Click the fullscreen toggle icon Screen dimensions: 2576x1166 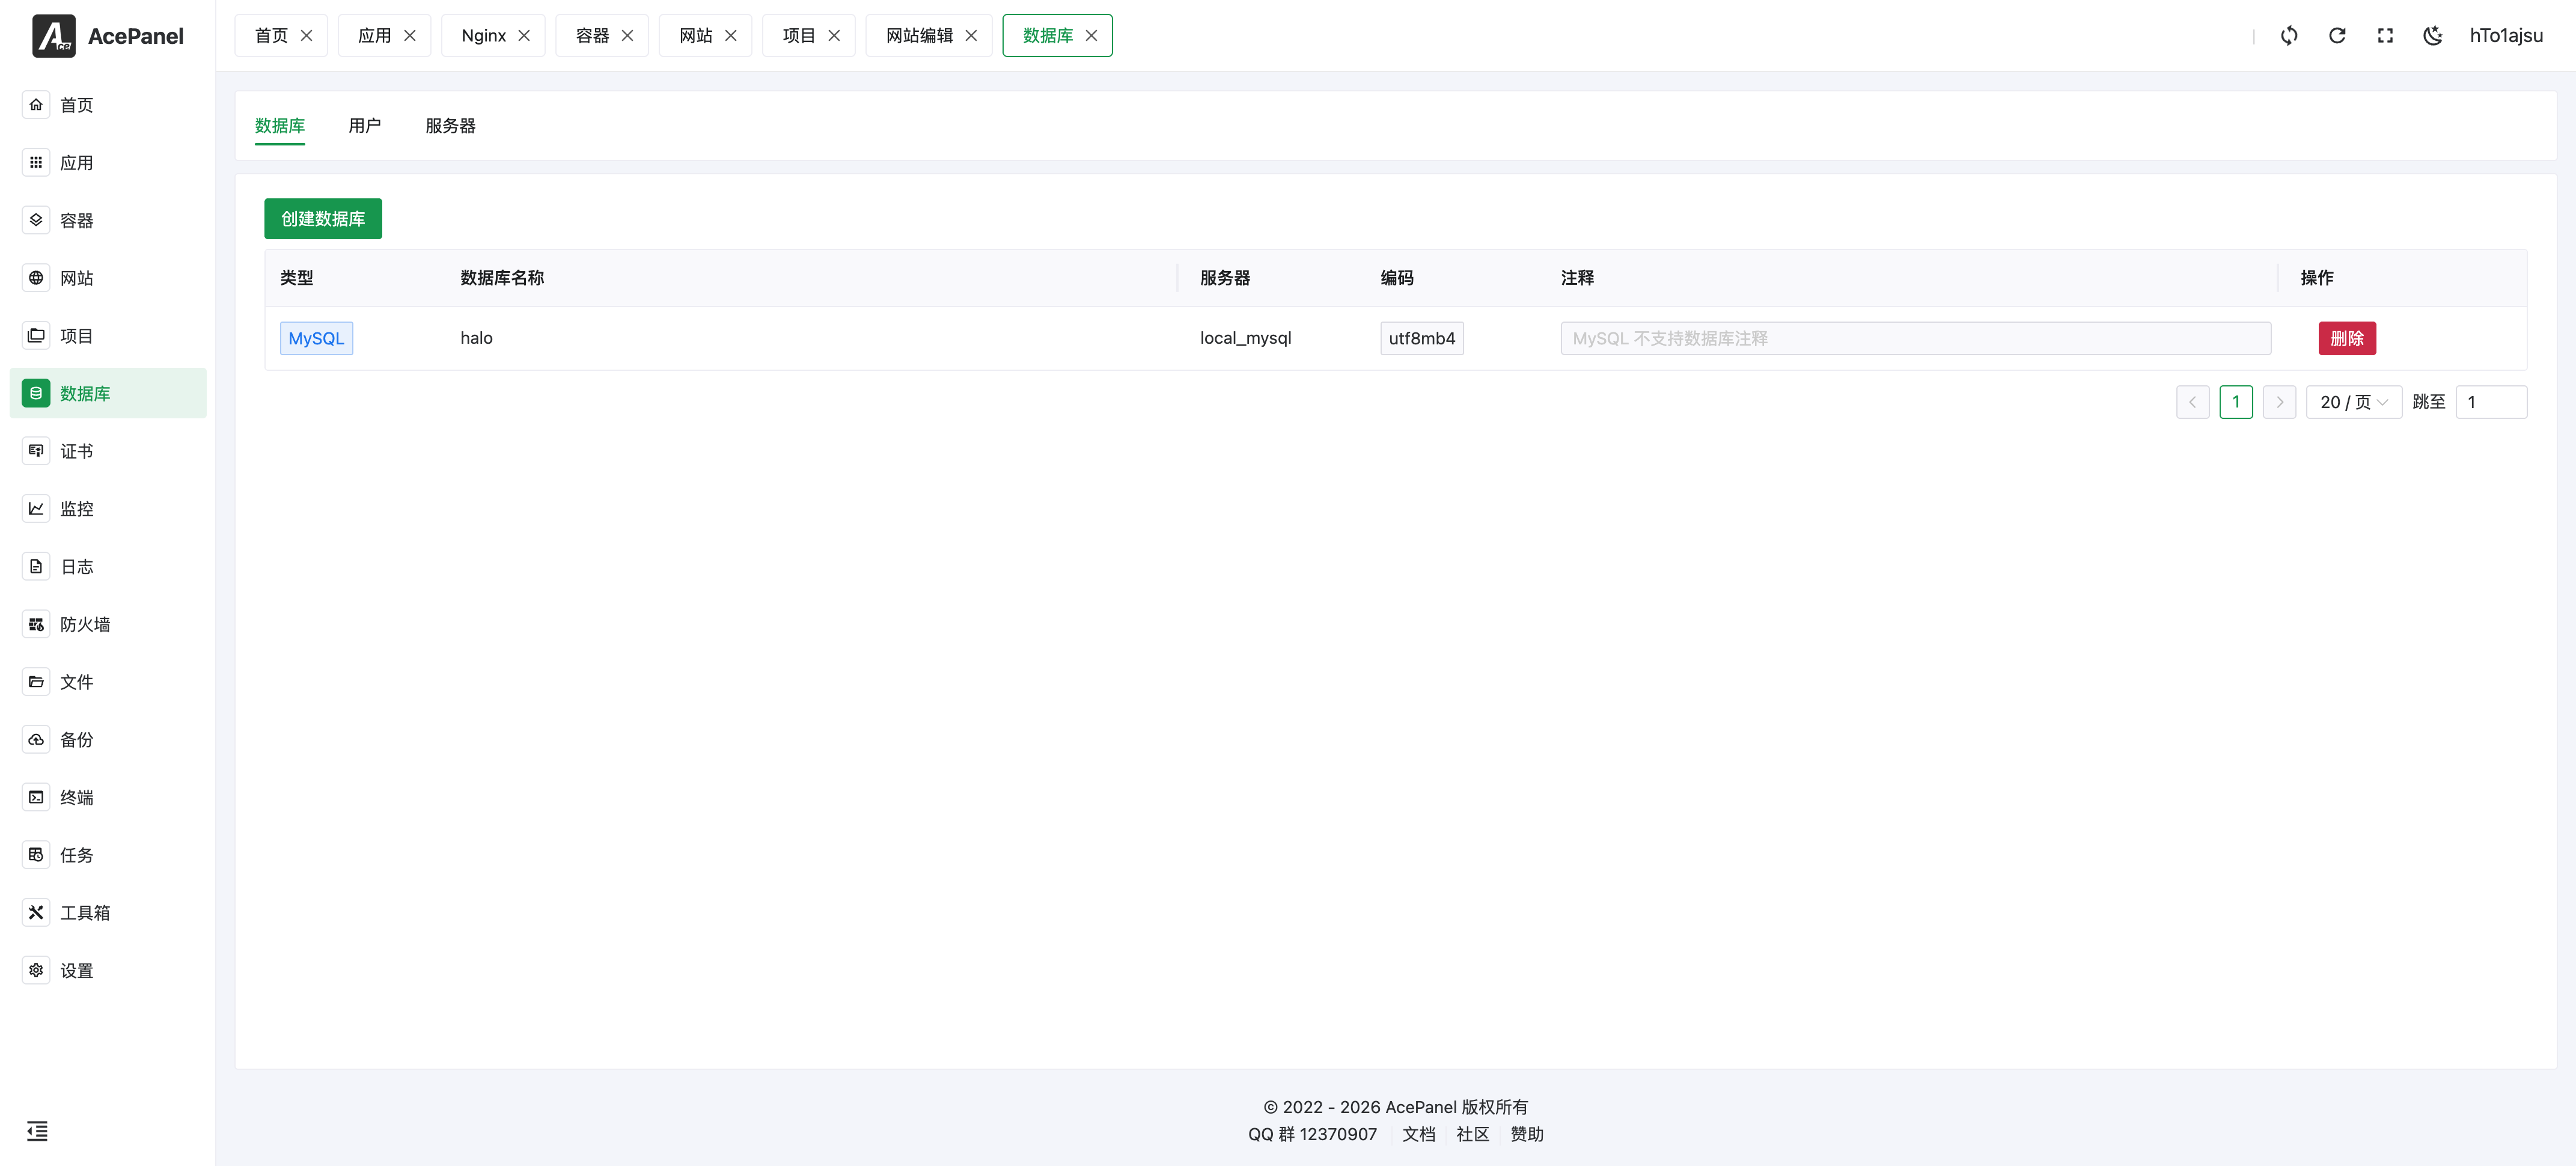click(2384, 36)
